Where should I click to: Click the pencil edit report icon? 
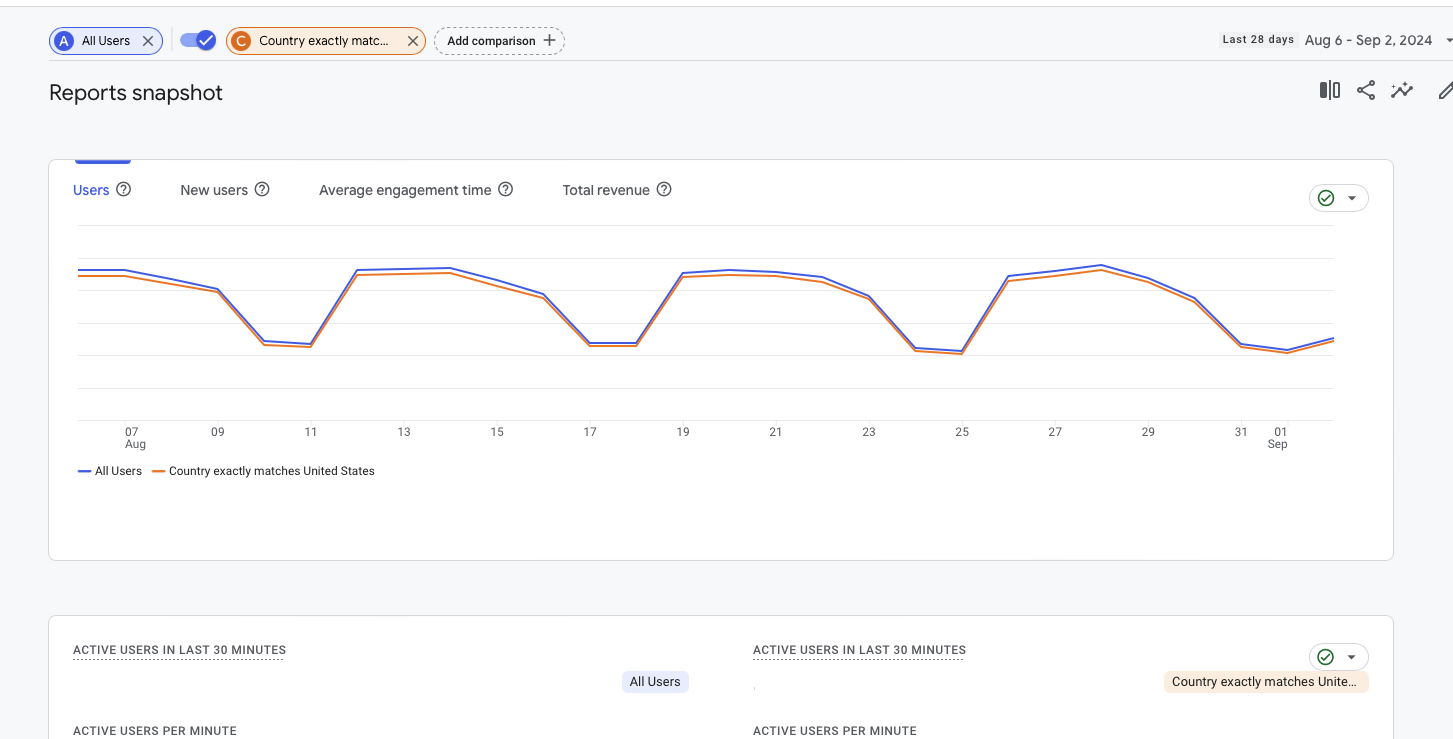click(x=1444, y=91)
